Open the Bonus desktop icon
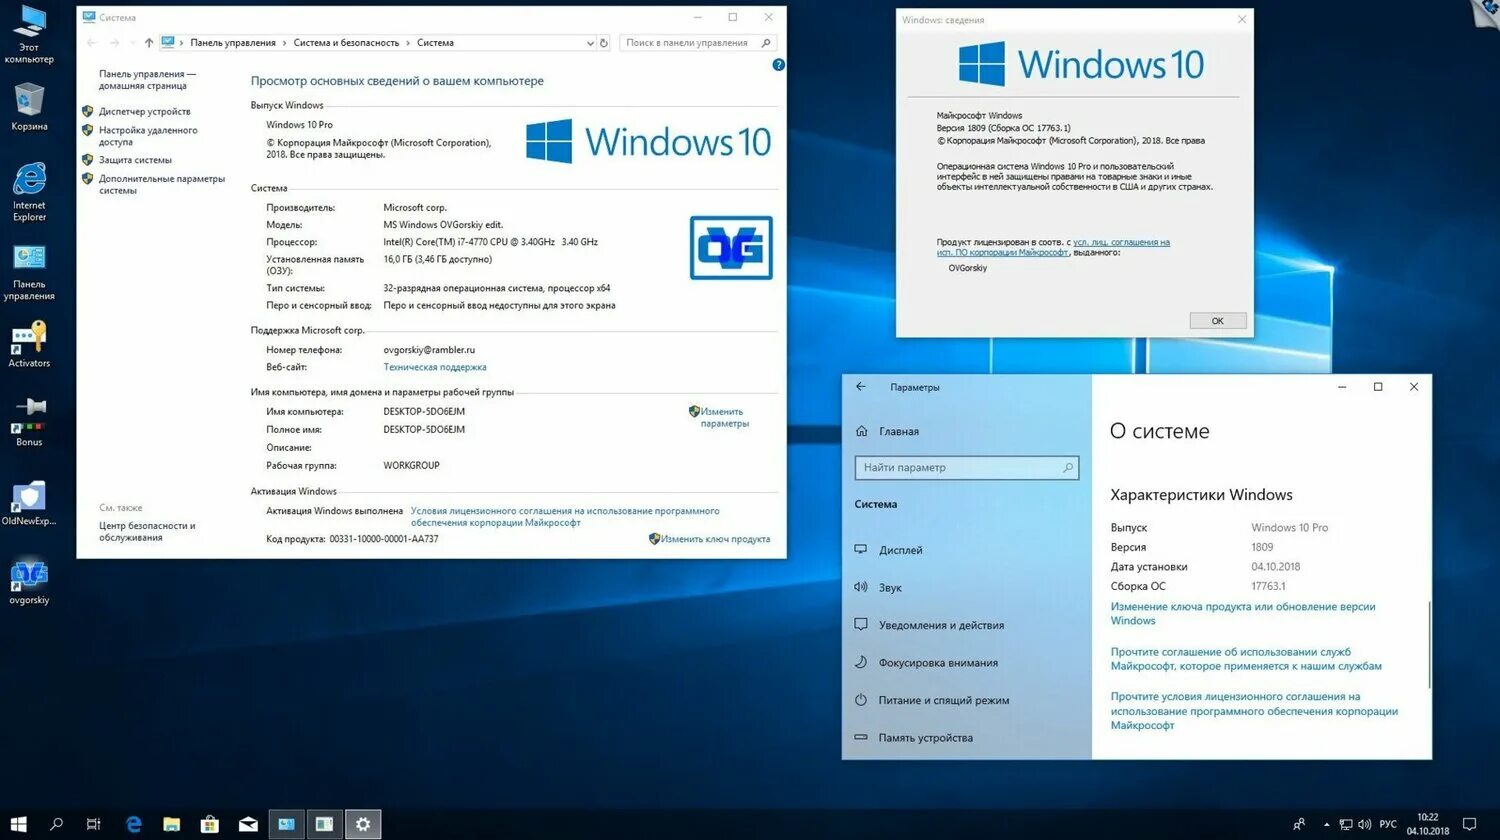 [x=29, y=422]
